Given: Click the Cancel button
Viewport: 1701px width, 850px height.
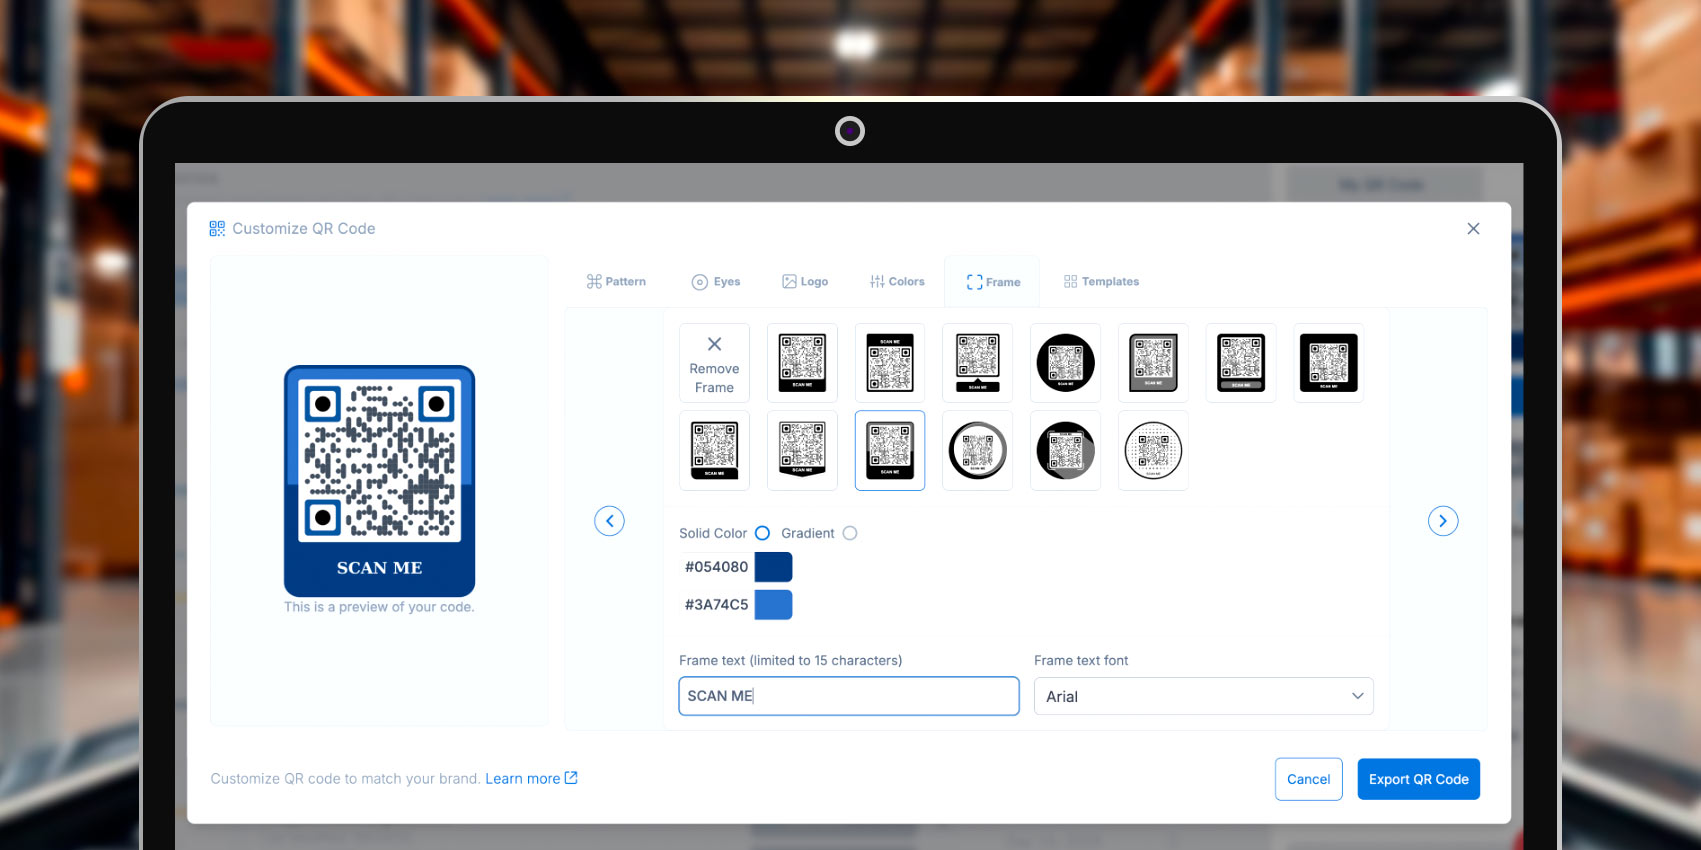Looking at the screenshot, I should tap(1308, 779).
